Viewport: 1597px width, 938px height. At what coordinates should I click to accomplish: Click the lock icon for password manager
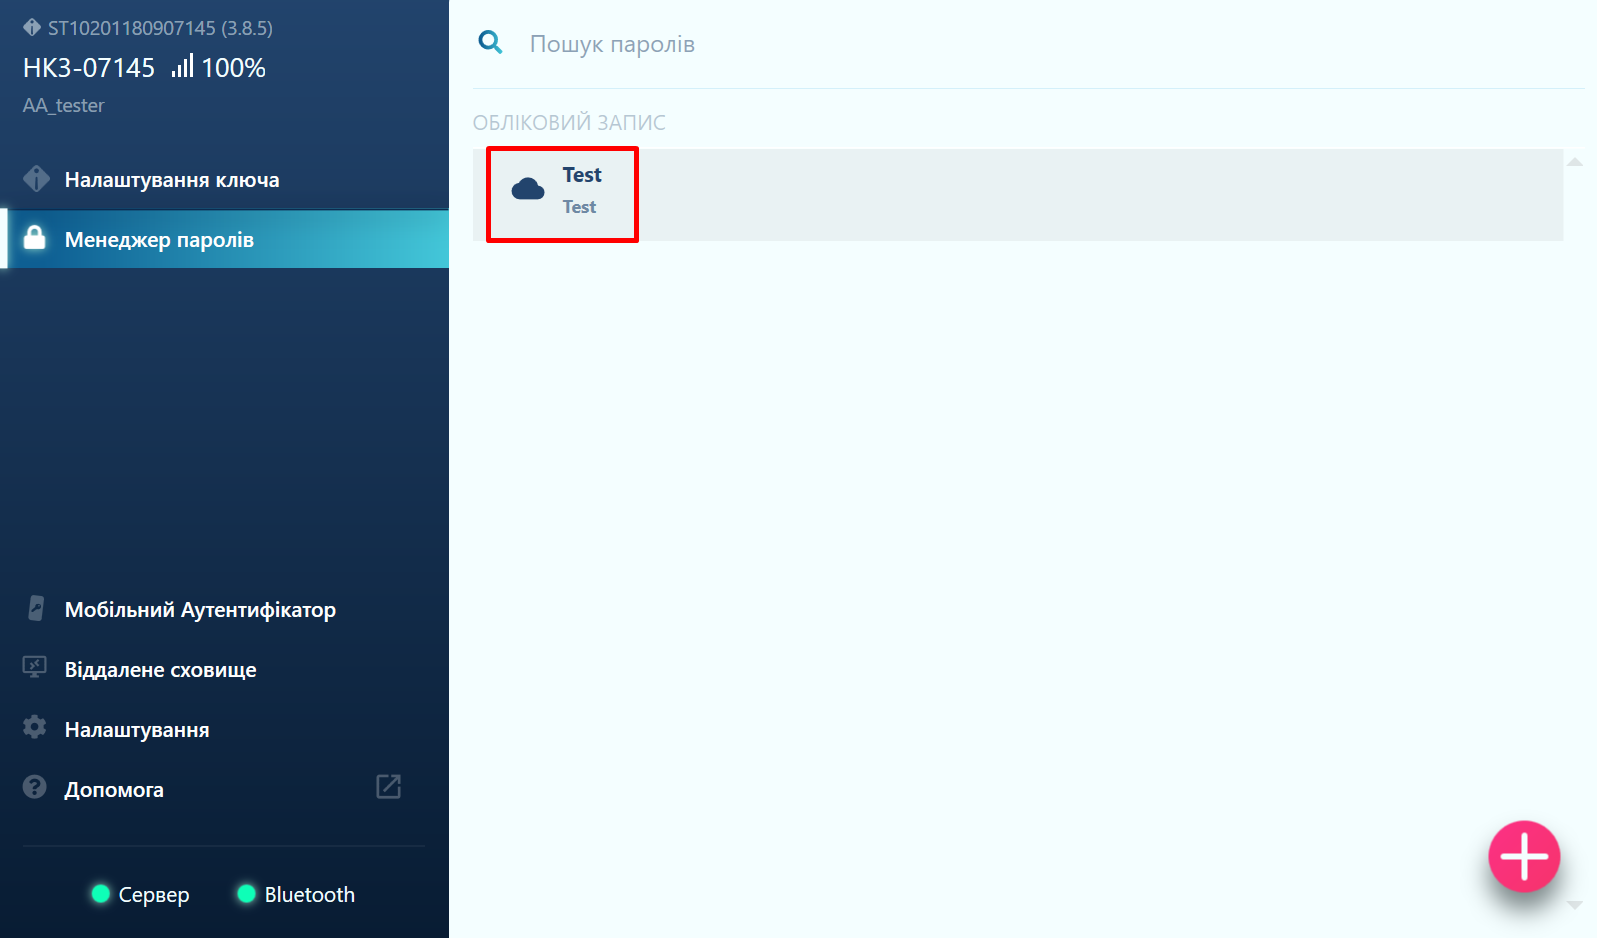pos(35,238)
